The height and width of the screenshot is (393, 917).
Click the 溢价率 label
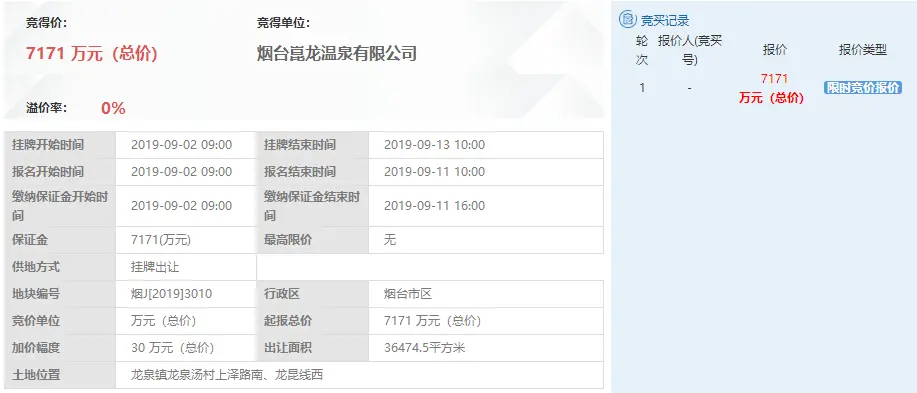click(x=47, y=108)
